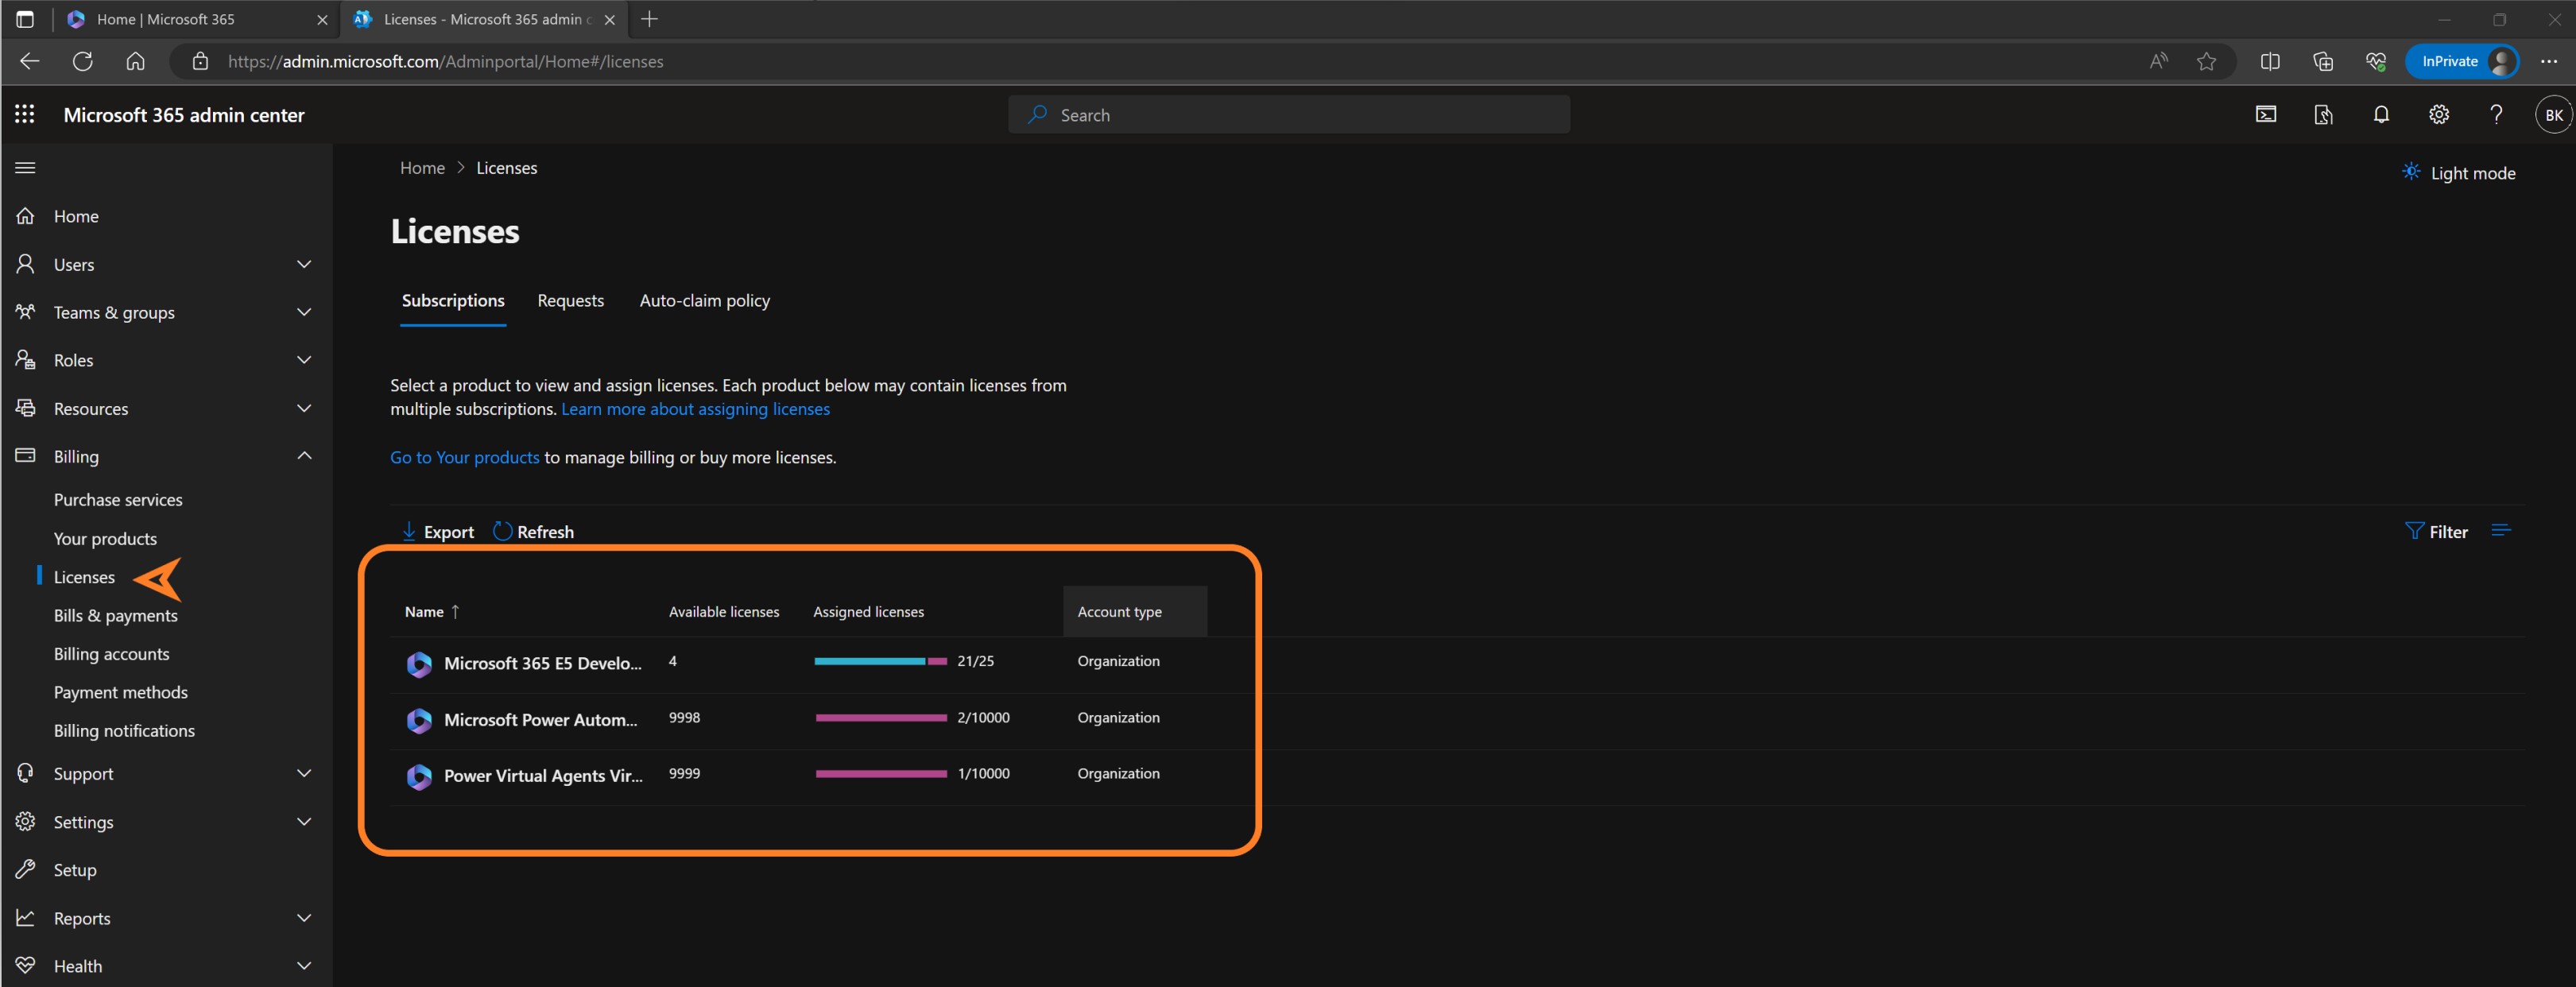Switch to Light mode
This screenshot has width=2576, height=987.
coord(2459,173)
